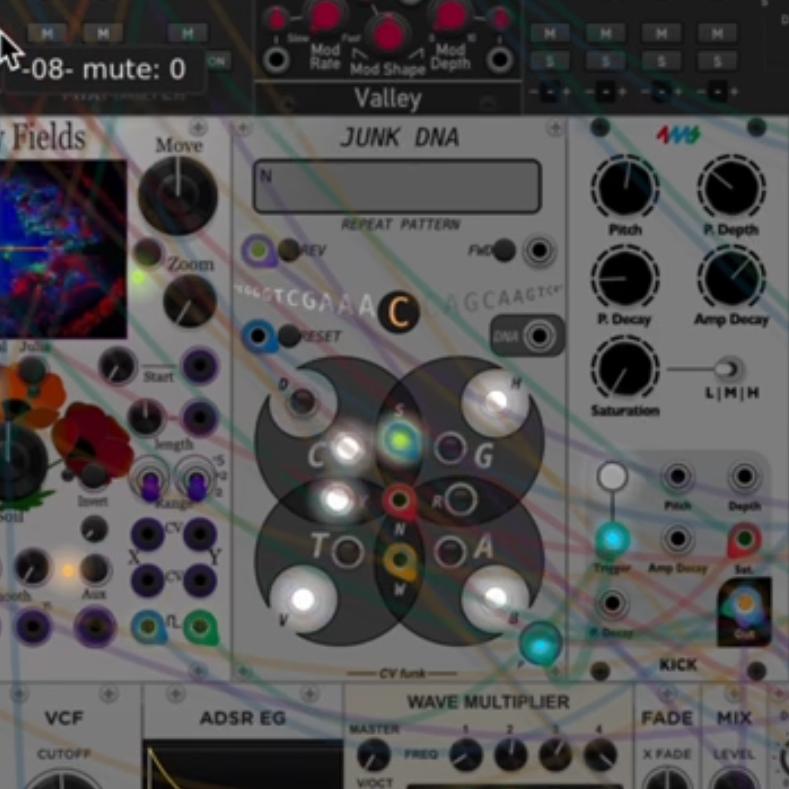Click the Saturation knob on Kick module

click(624, 368)
